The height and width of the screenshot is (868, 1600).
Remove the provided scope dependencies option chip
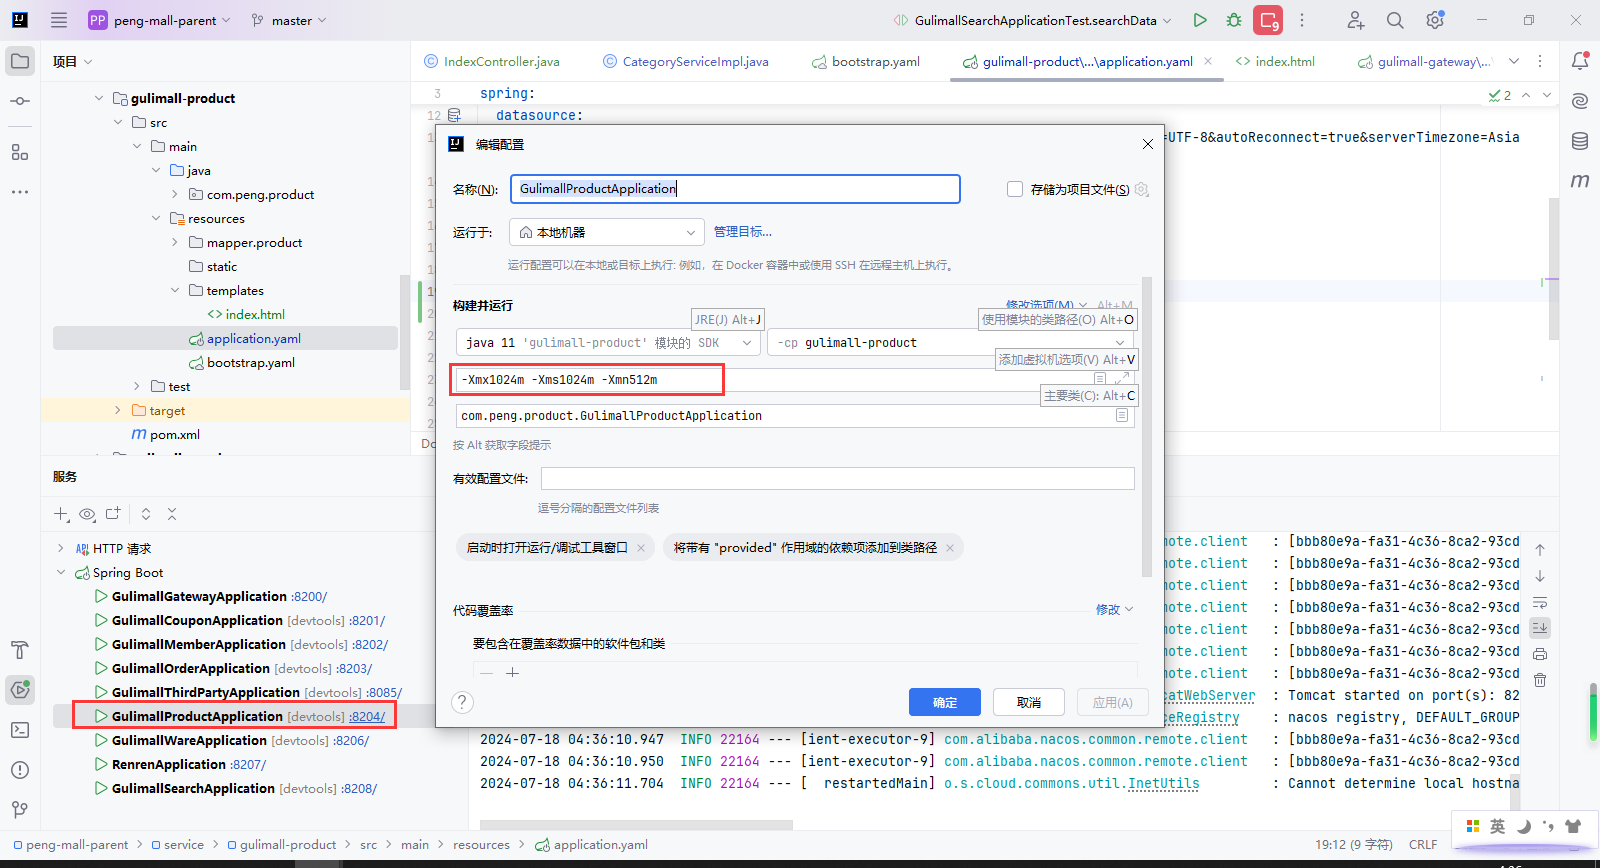coord(950,548)
